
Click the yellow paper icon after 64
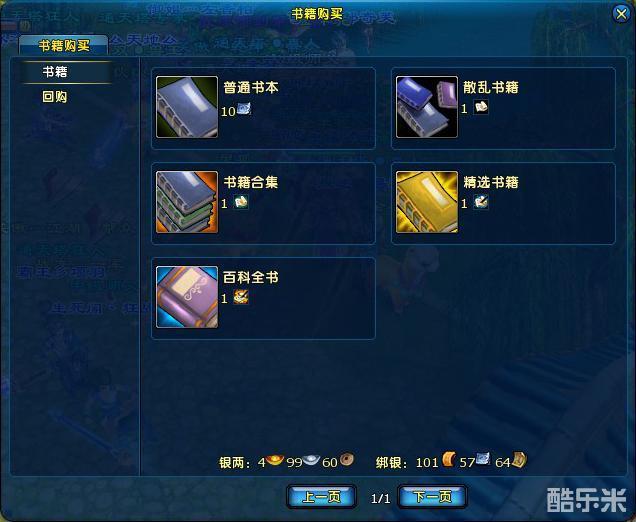point(519,460)
